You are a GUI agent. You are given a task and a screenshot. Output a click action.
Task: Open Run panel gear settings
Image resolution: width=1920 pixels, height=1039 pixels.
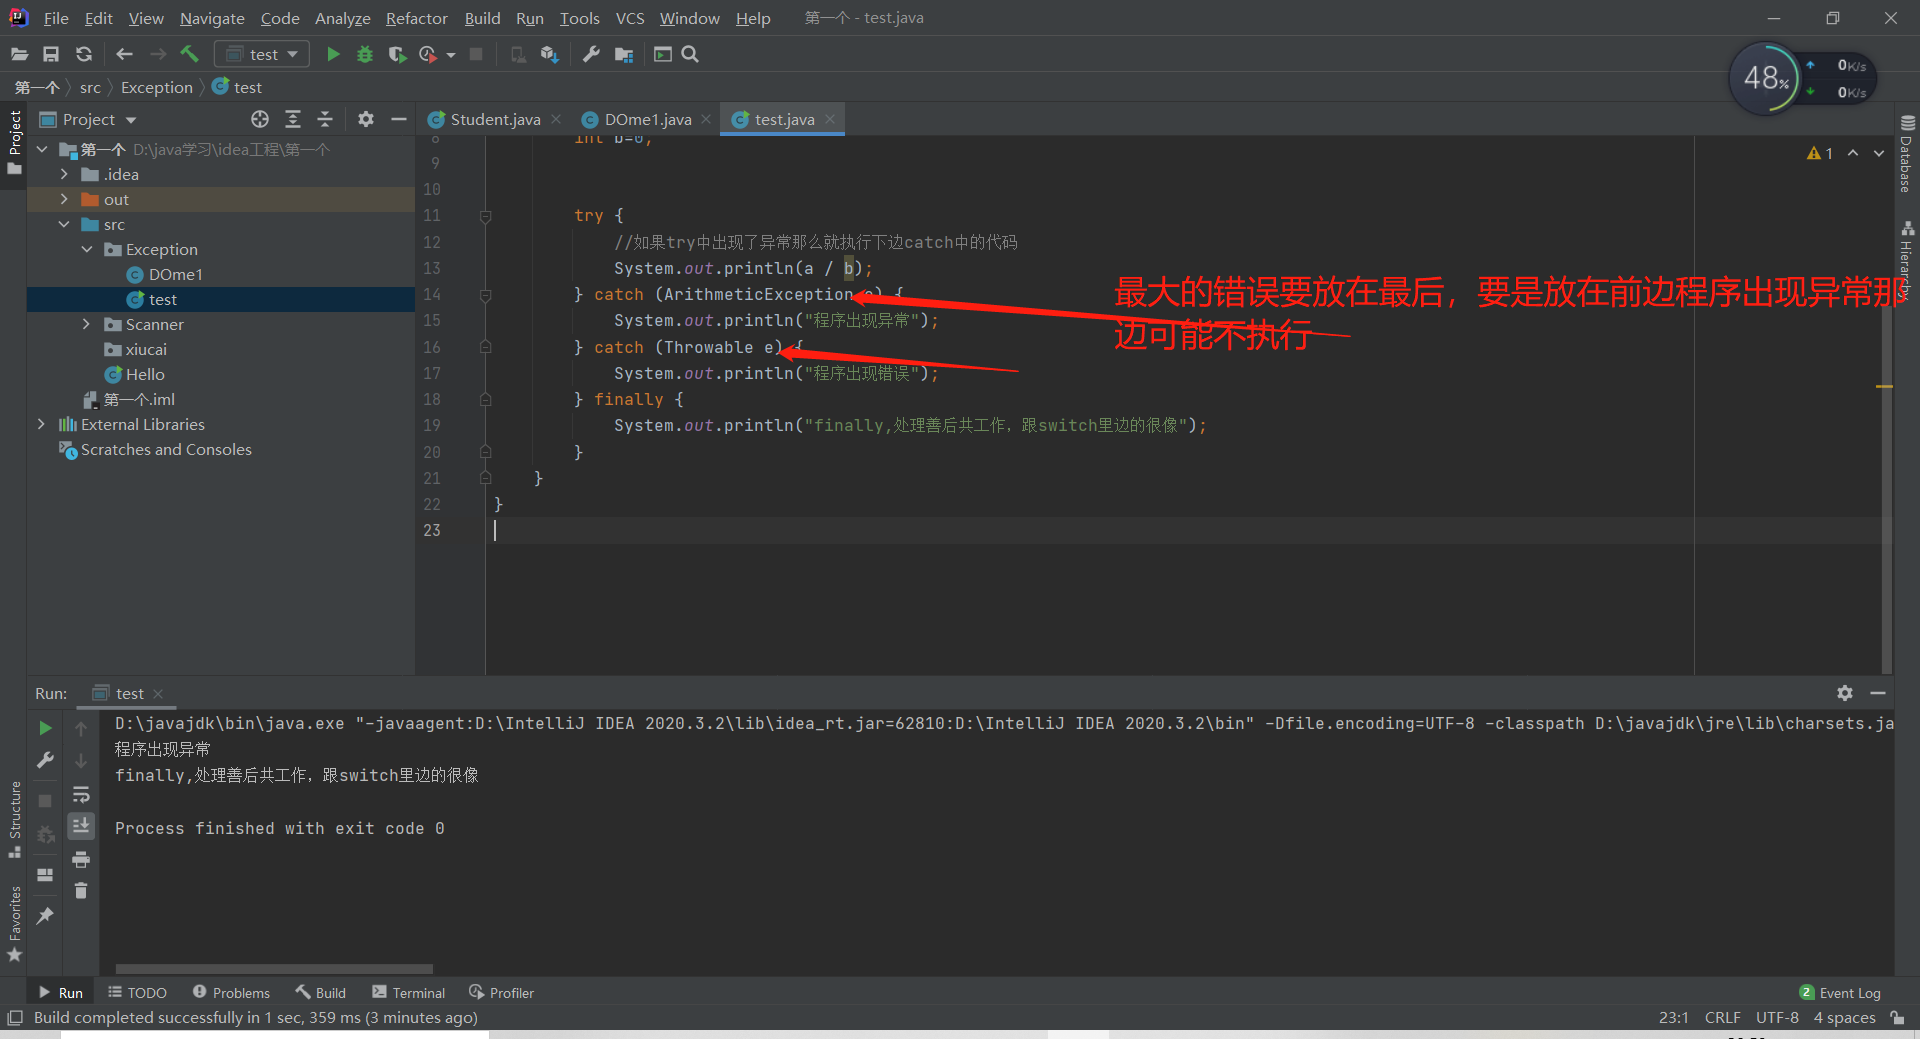[1845, 693]
